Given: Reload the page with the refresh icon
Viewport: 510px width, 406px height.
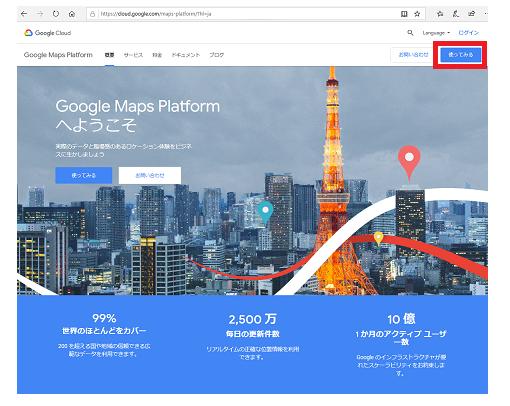Looking at the screenshot, I should tap(56, 14).
